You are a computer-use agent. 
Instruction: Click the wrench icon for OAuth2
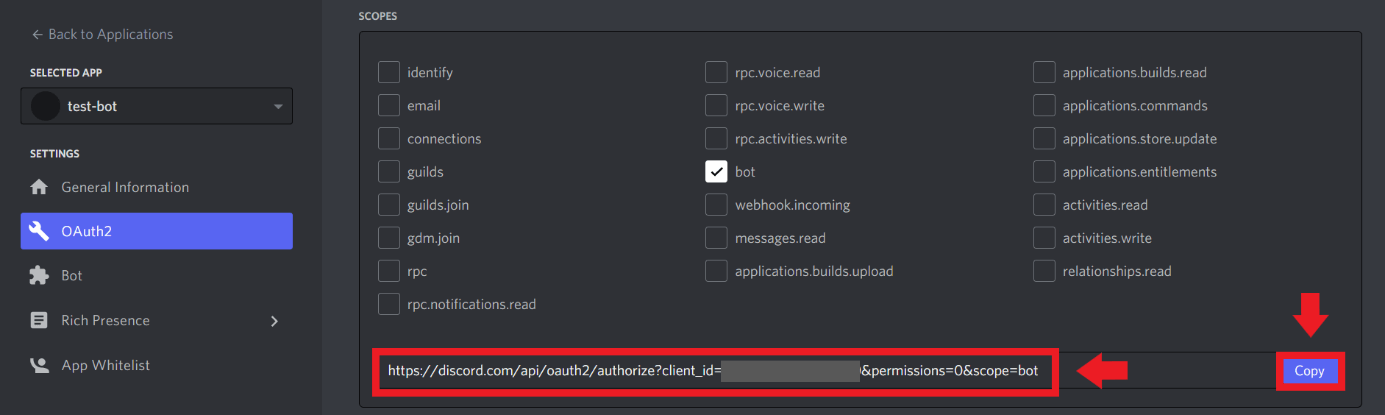tap(39, 231)
